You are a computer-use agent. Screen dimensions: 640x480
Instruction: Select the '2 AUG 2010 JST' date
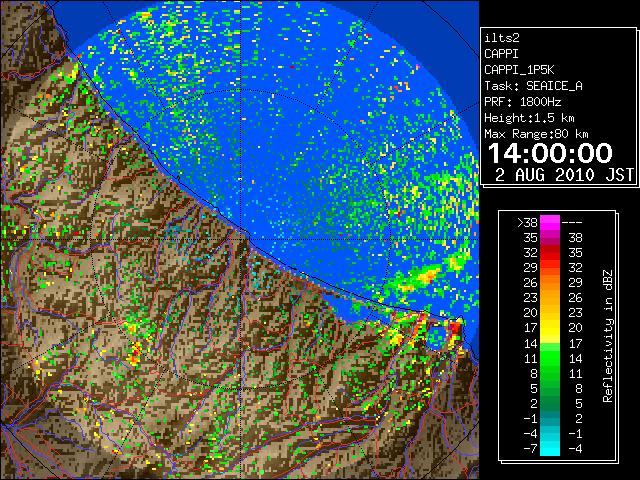click(564, 175)
